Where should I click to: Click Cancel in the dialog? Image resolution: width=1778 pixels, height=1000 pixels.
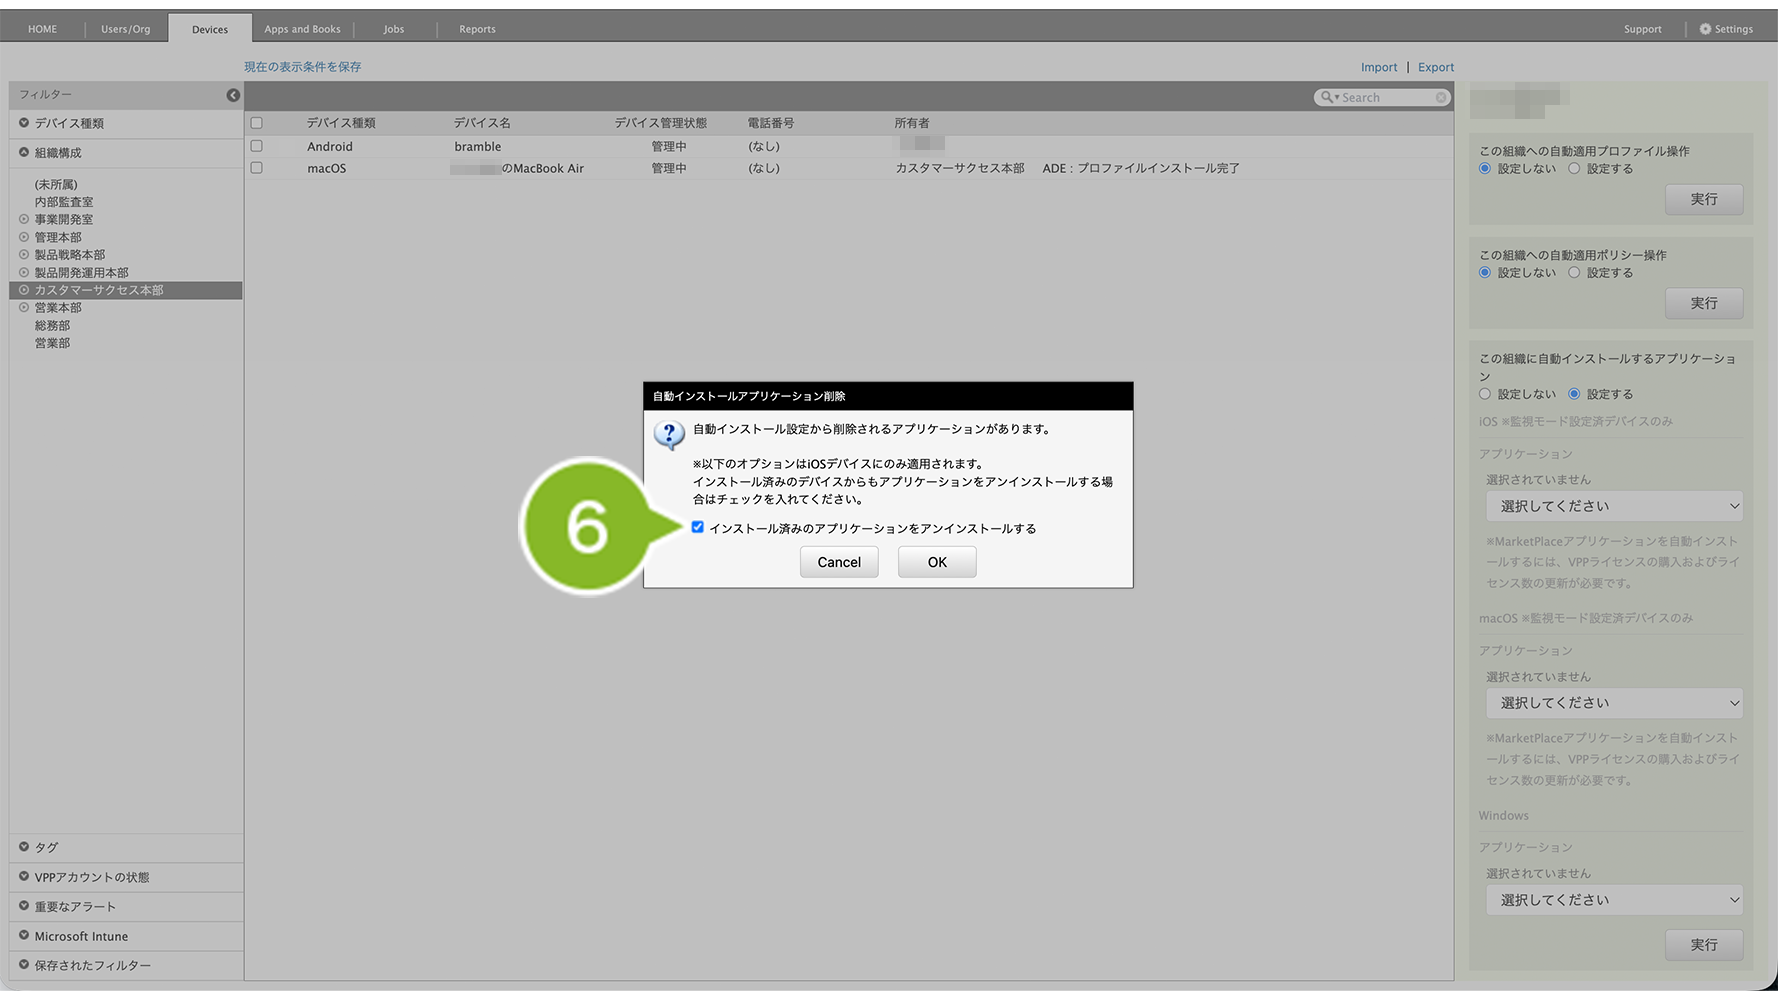[x=839, y=562]
